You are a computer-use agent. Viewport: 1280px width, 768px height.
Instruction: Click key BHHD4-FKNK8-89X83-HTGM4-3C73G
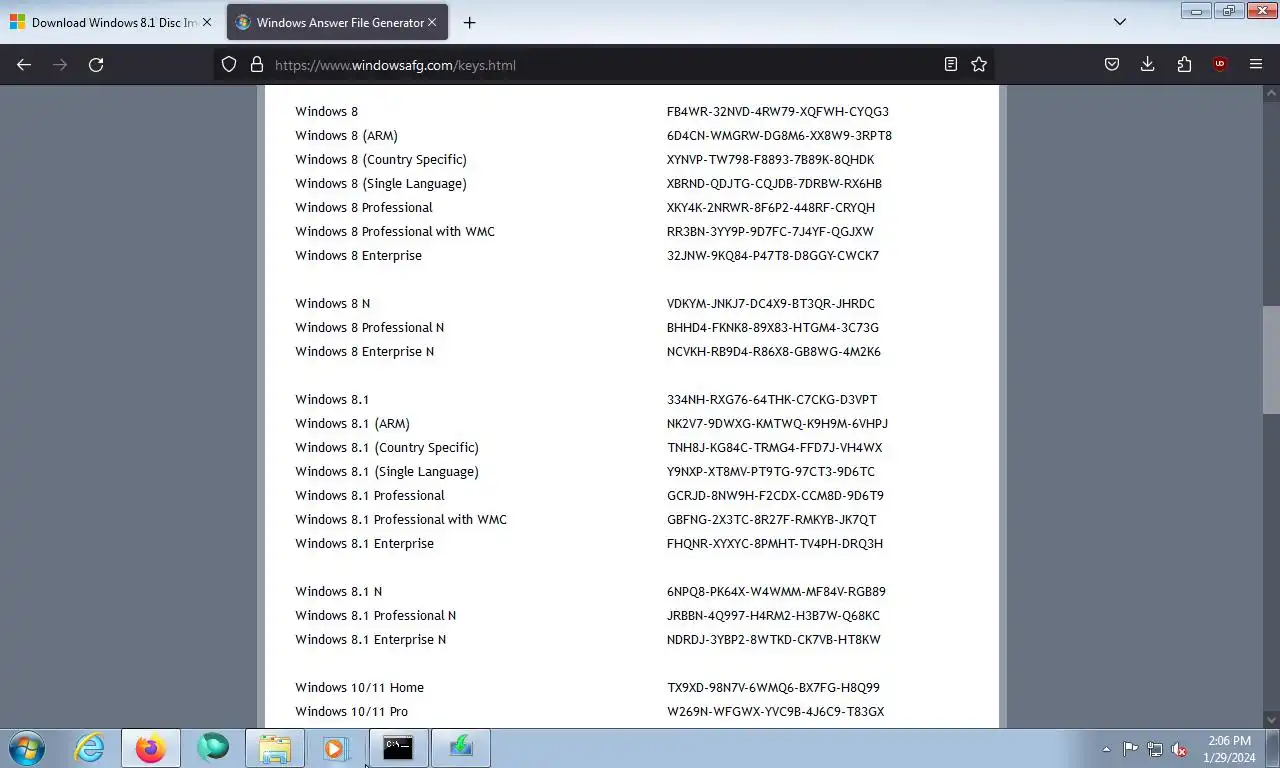coord(772,327)
